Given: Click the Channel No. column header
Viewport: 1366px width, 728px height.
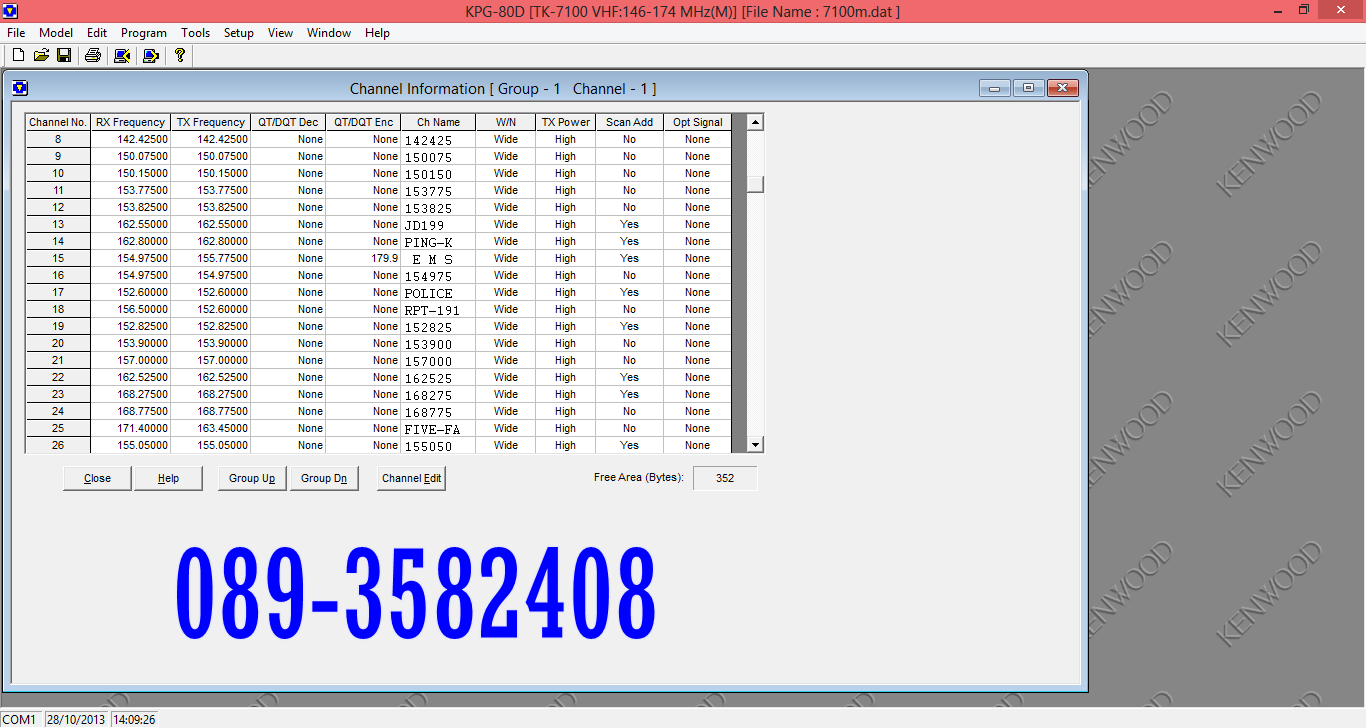Looking at the screenshot, I should click(x=58, y=122).
